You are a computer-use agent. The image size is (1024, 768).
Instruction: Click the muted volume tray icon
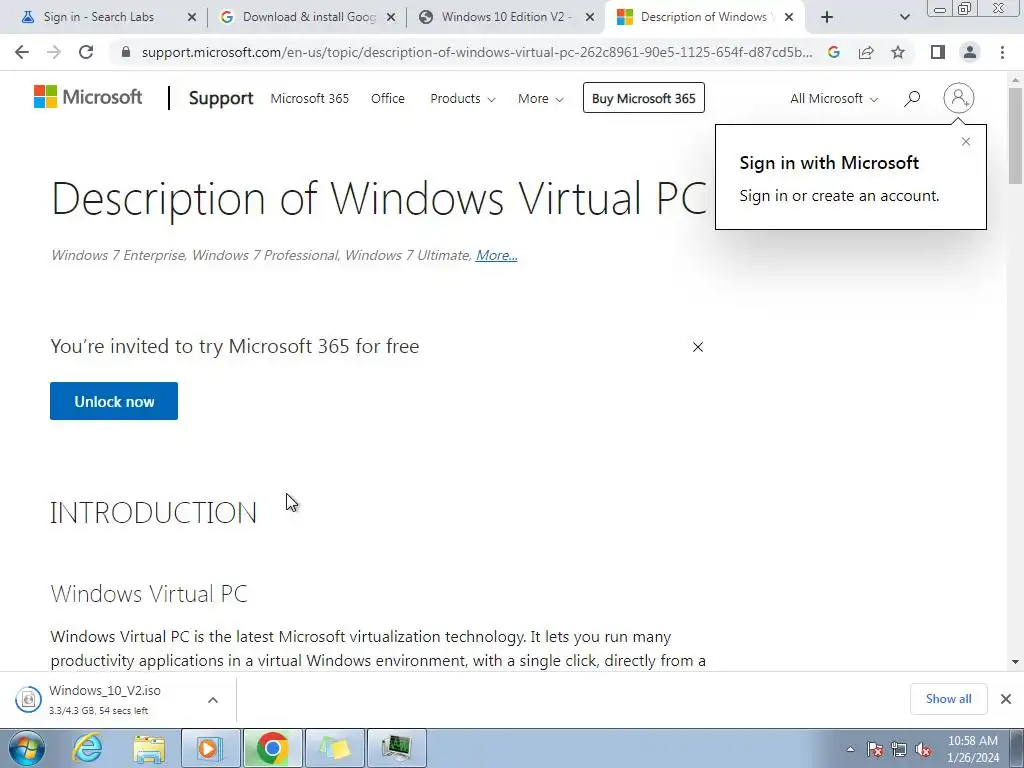point(923,749)
